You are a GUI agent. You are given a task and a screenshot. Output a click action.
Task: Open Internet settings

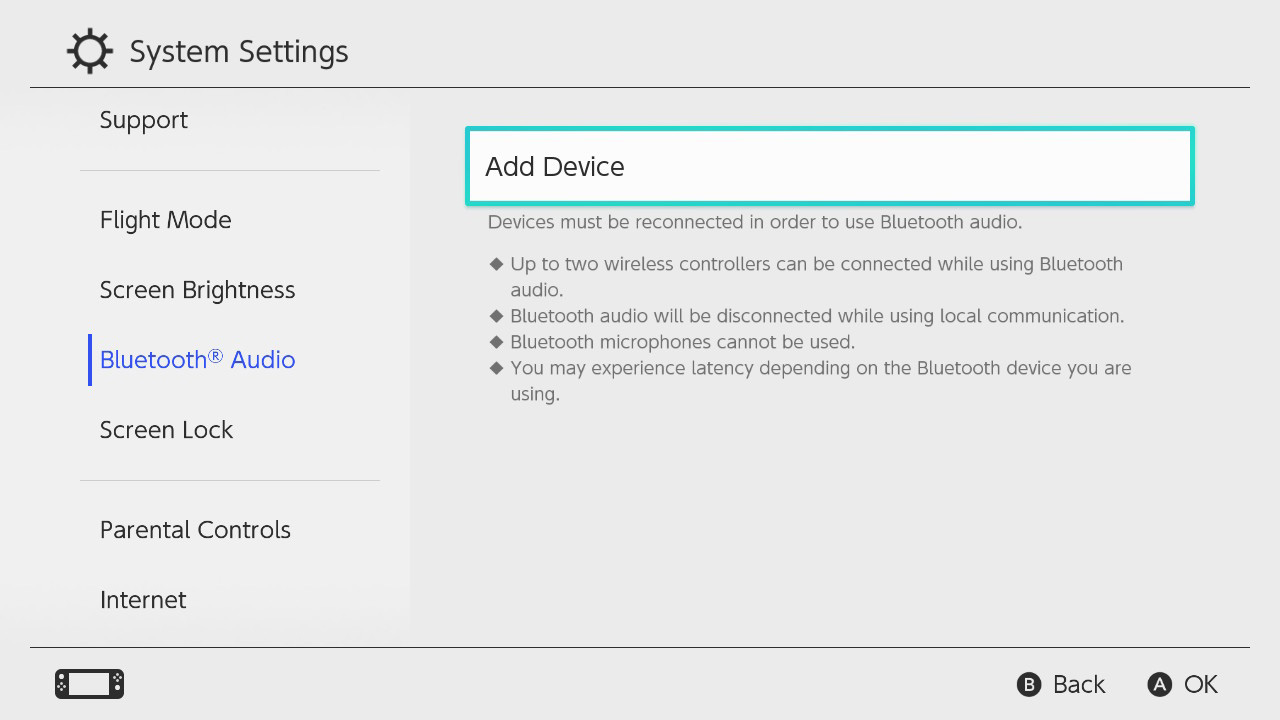point(143,599)
